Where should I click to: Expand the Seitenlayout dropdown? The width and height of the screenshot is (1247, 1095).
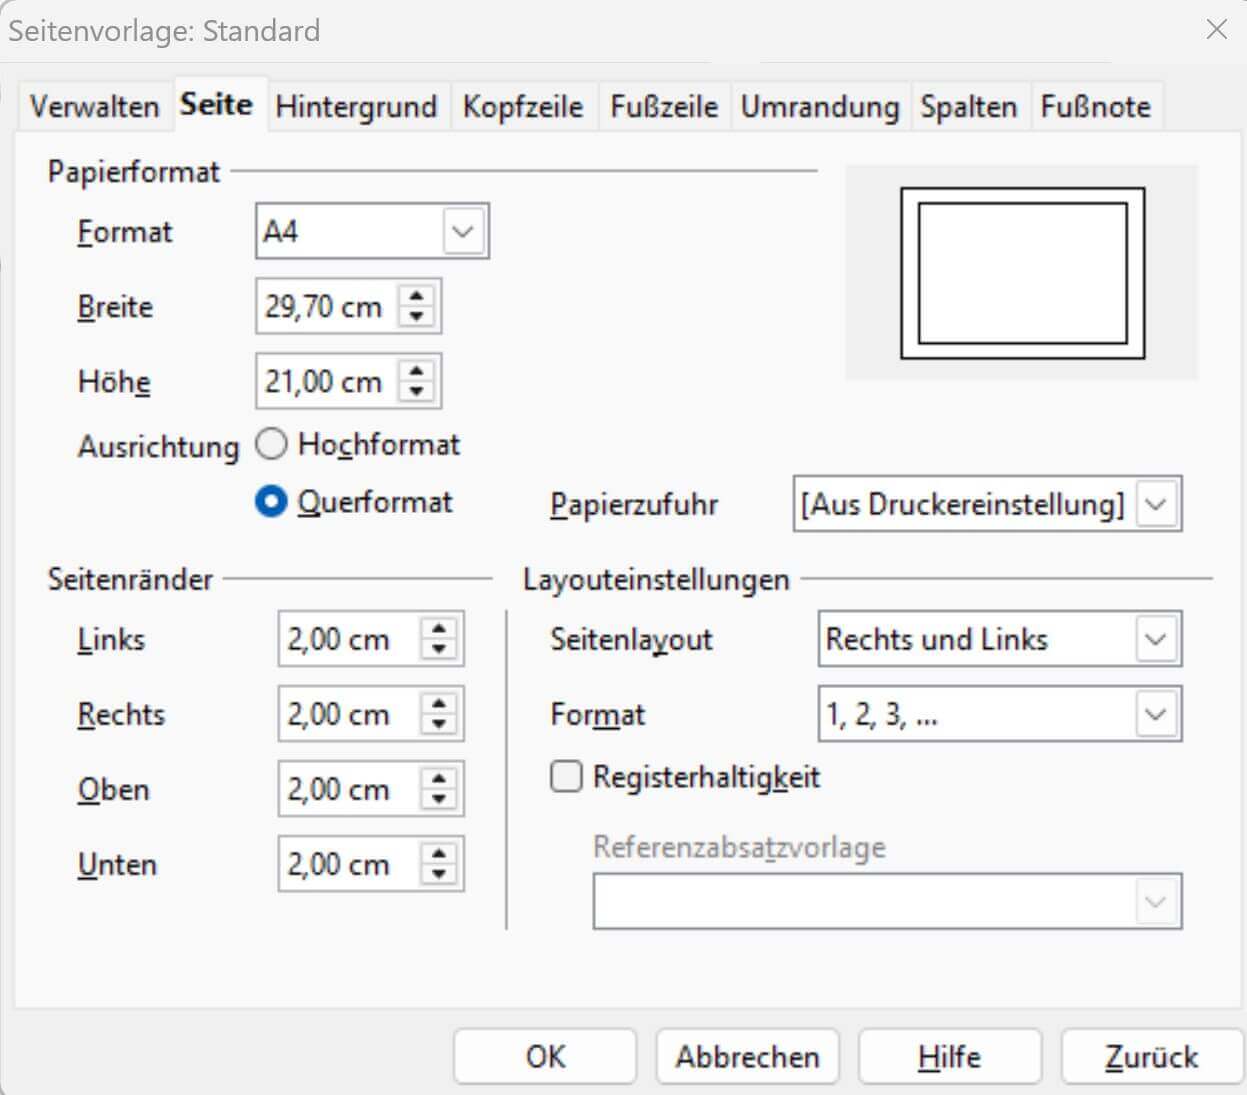click(1156, 639)
